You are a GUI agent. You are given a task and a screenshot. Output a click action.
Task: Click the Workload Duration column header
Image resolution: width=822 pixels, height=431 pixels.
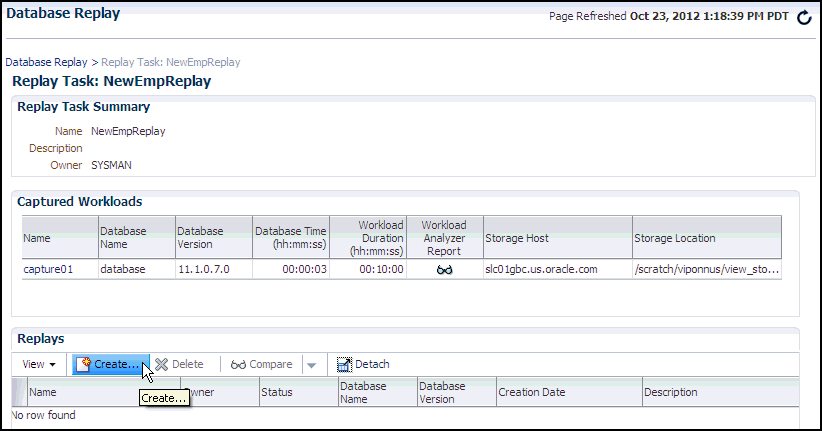tap(368, 238)
